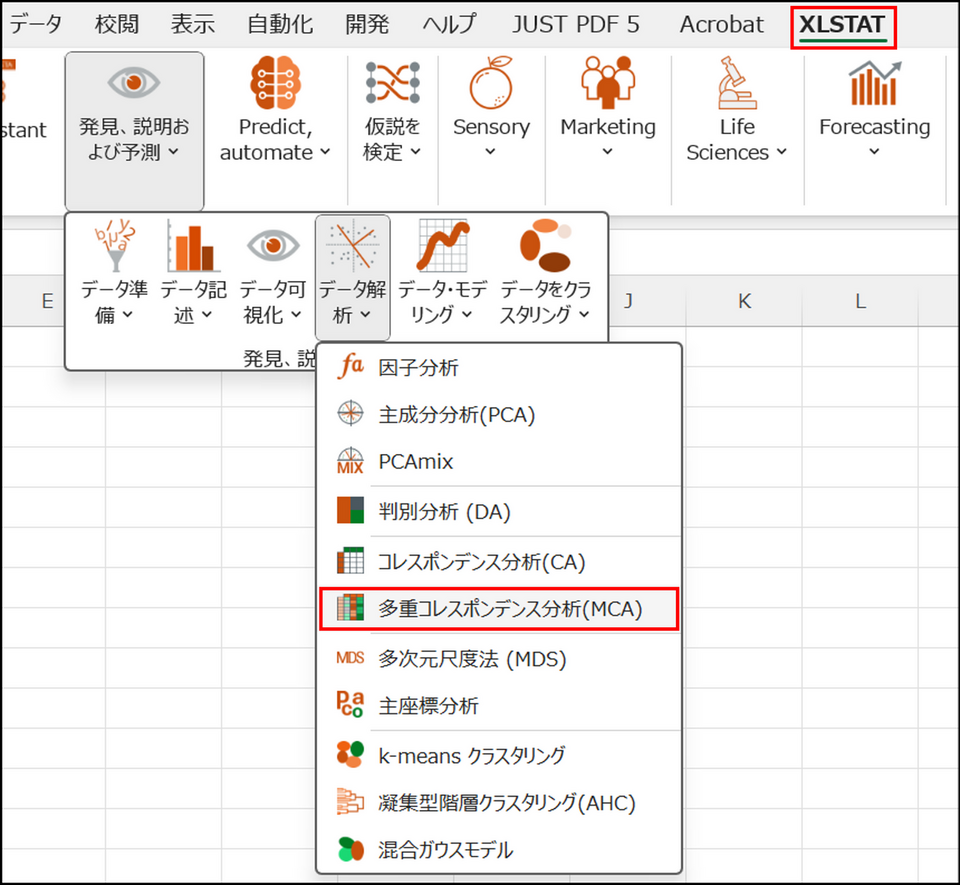
Task: Select 因子分析 from the list
Action: click(x=418, y=368)
